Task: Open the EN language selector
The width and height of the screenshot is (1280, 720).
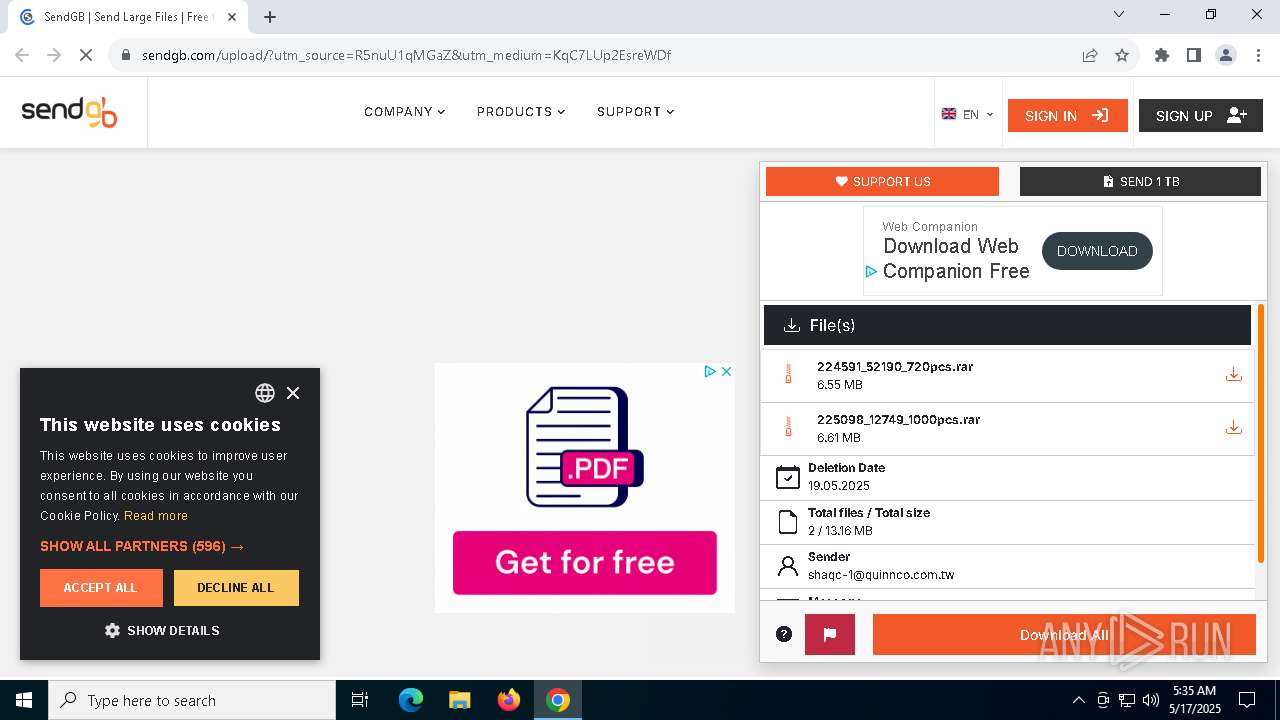Action: (968, 115)
